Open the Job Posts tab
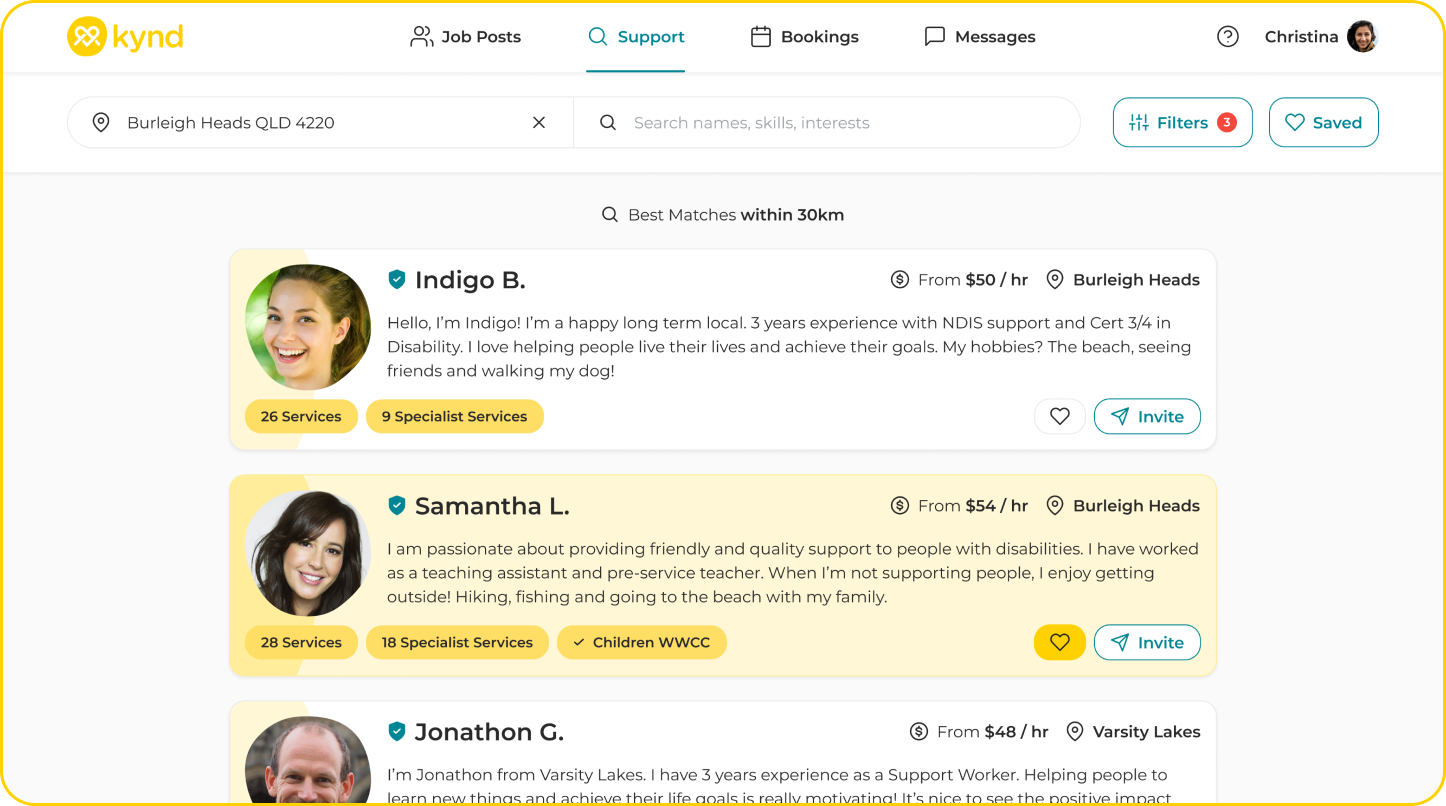1446x806 pixels. (466, 37)
